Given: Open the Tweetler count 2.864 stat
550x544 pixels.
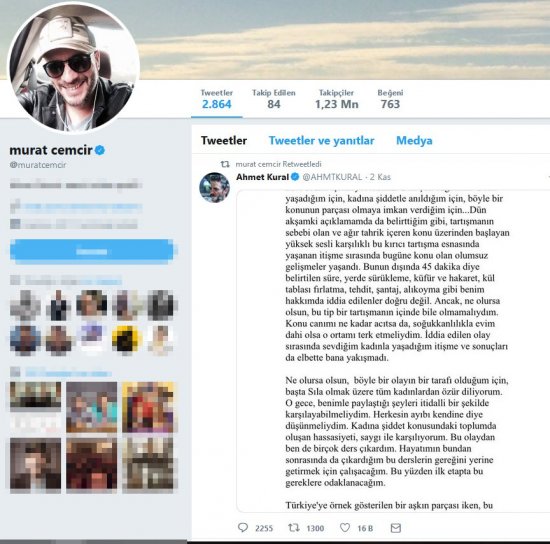Looking at the screenshot, I should [217, 99].
